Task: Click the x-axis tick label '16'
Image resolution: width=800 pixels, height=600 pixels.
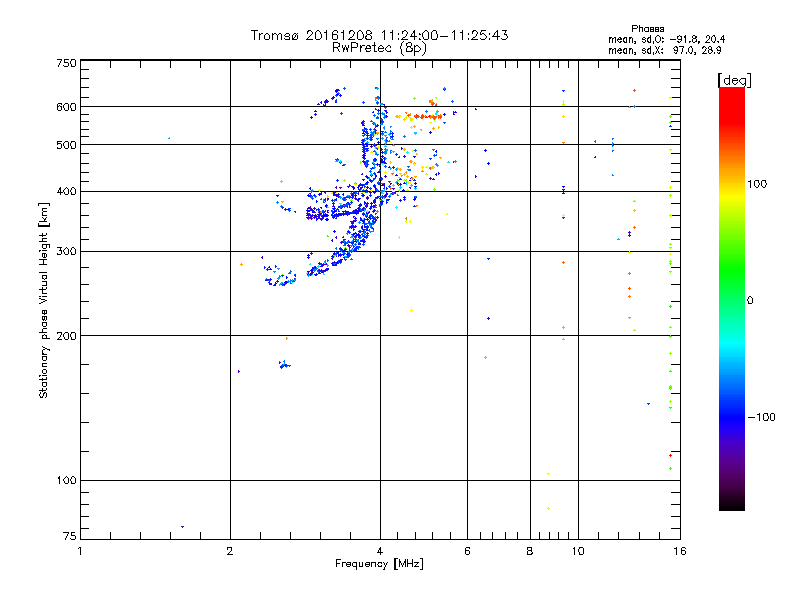Action: pos(680,552)
